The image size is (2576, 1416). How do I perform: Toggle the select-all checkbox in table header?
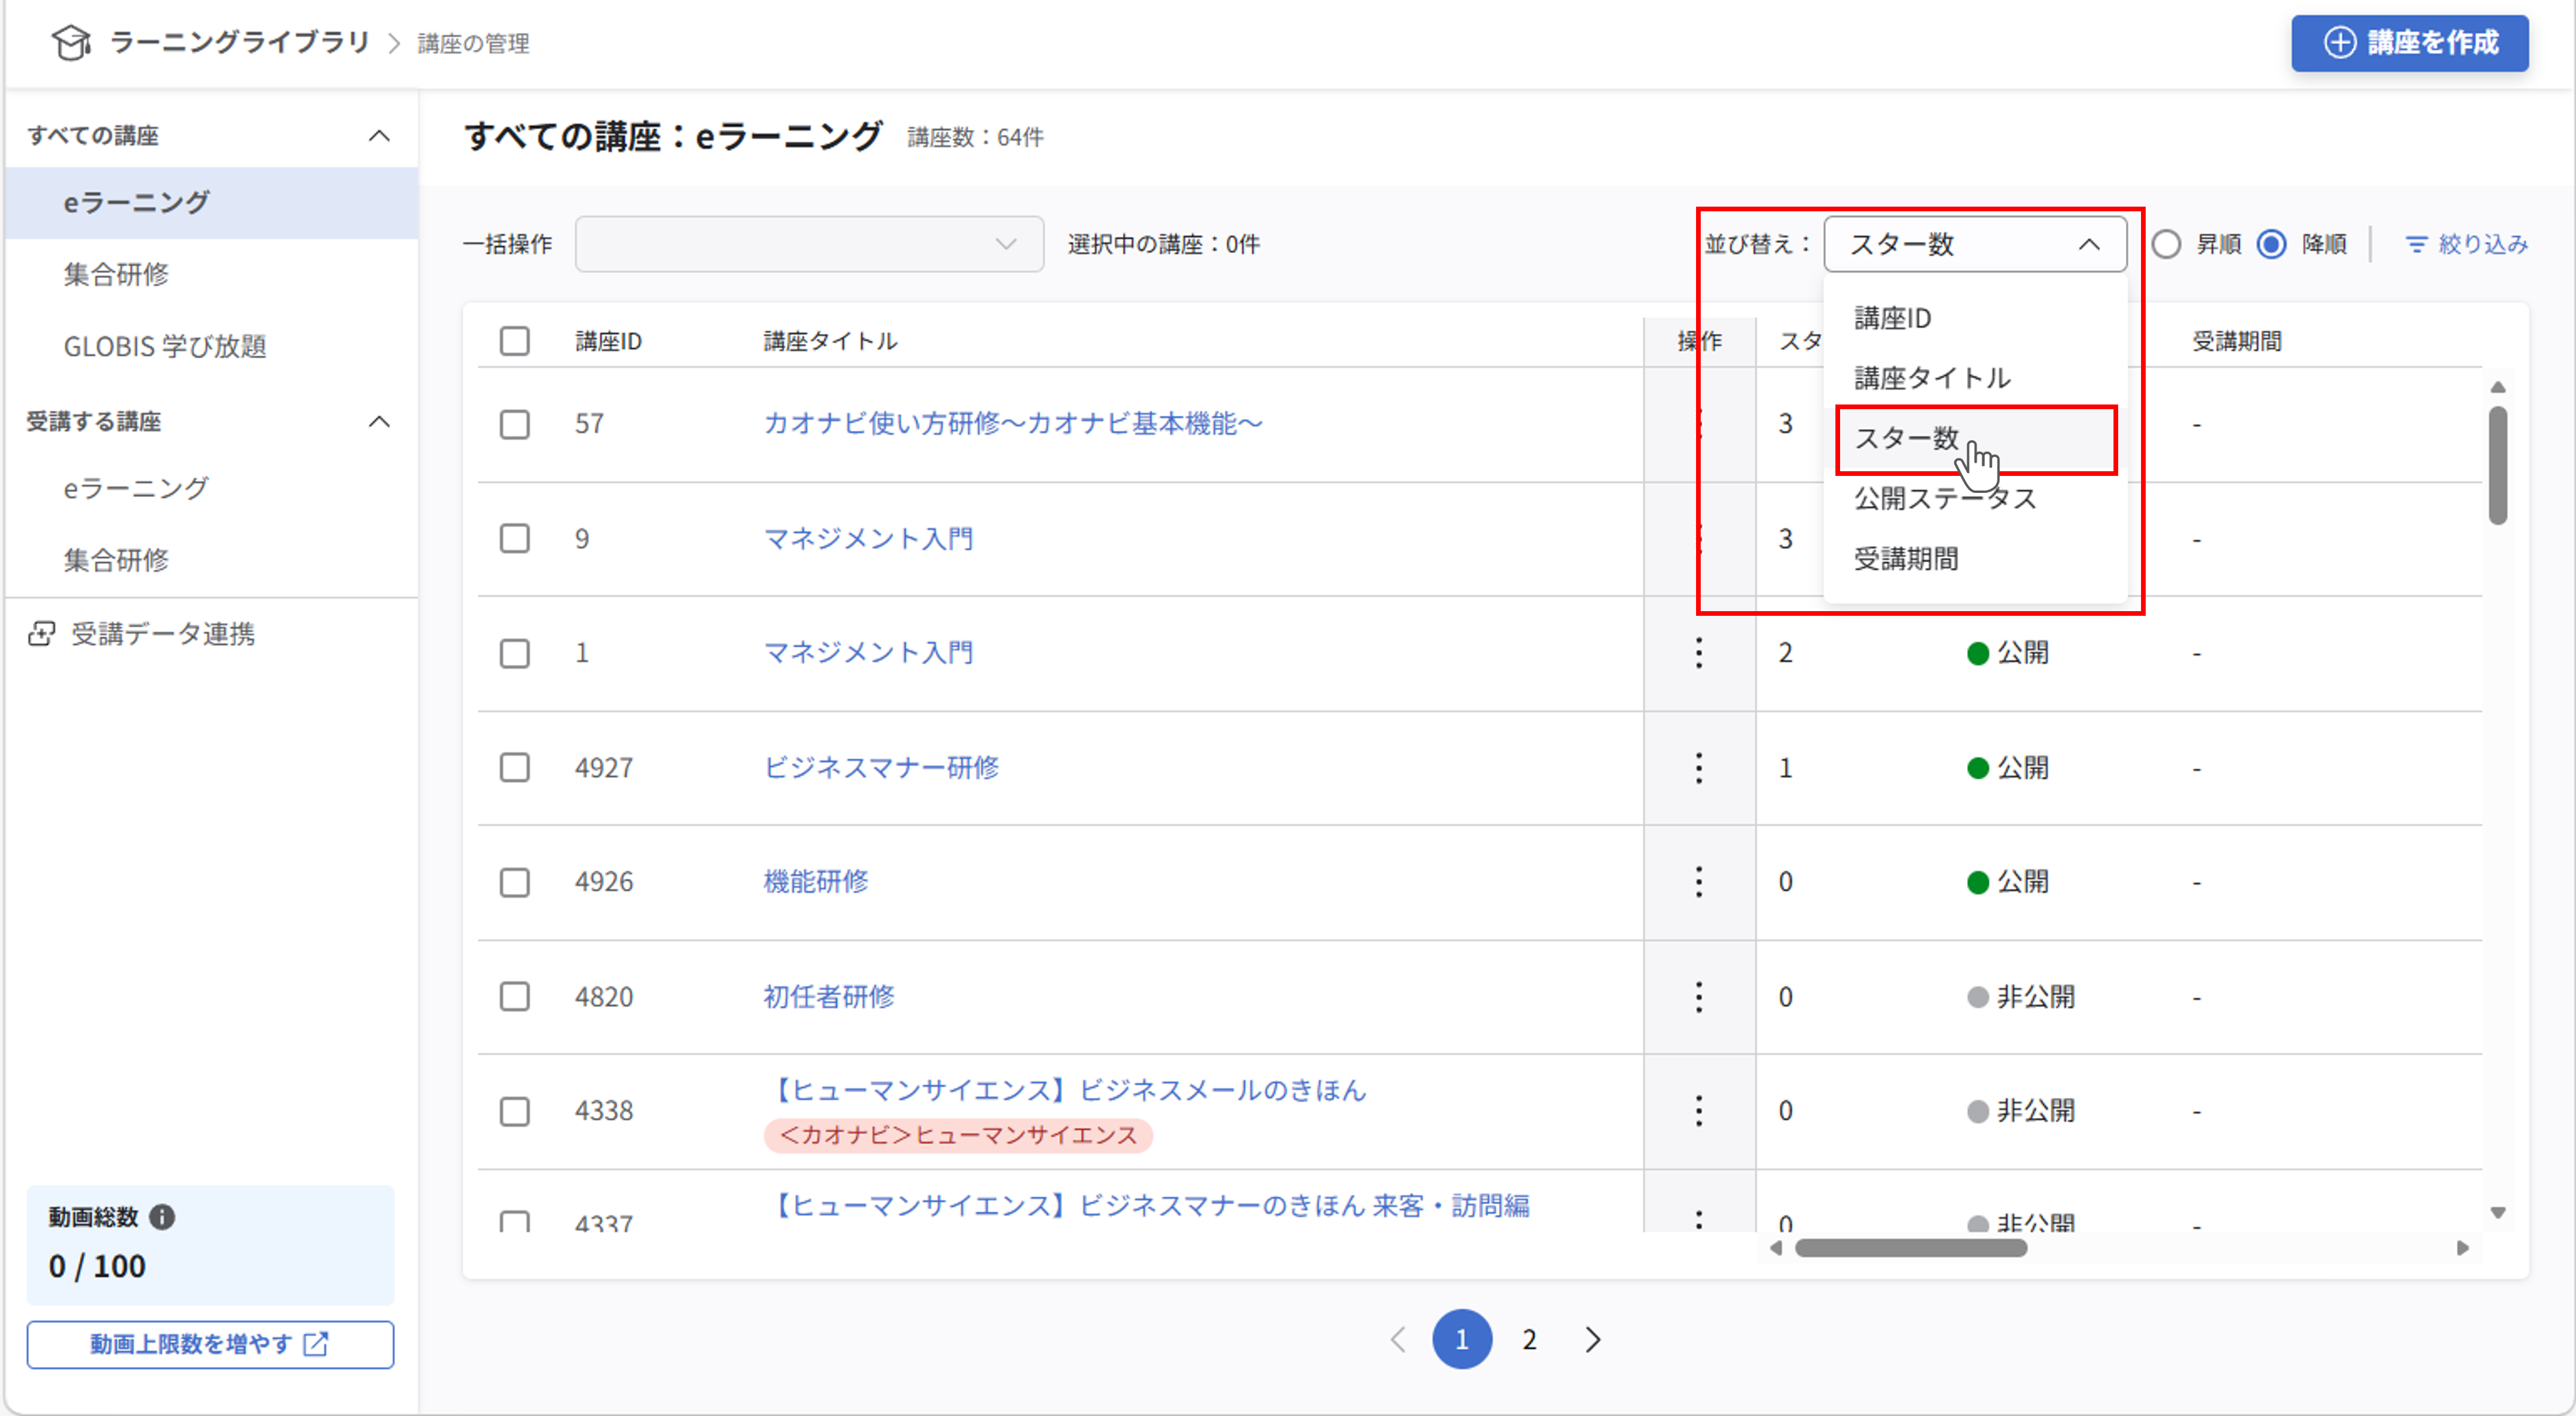click(x=515, y=341)
